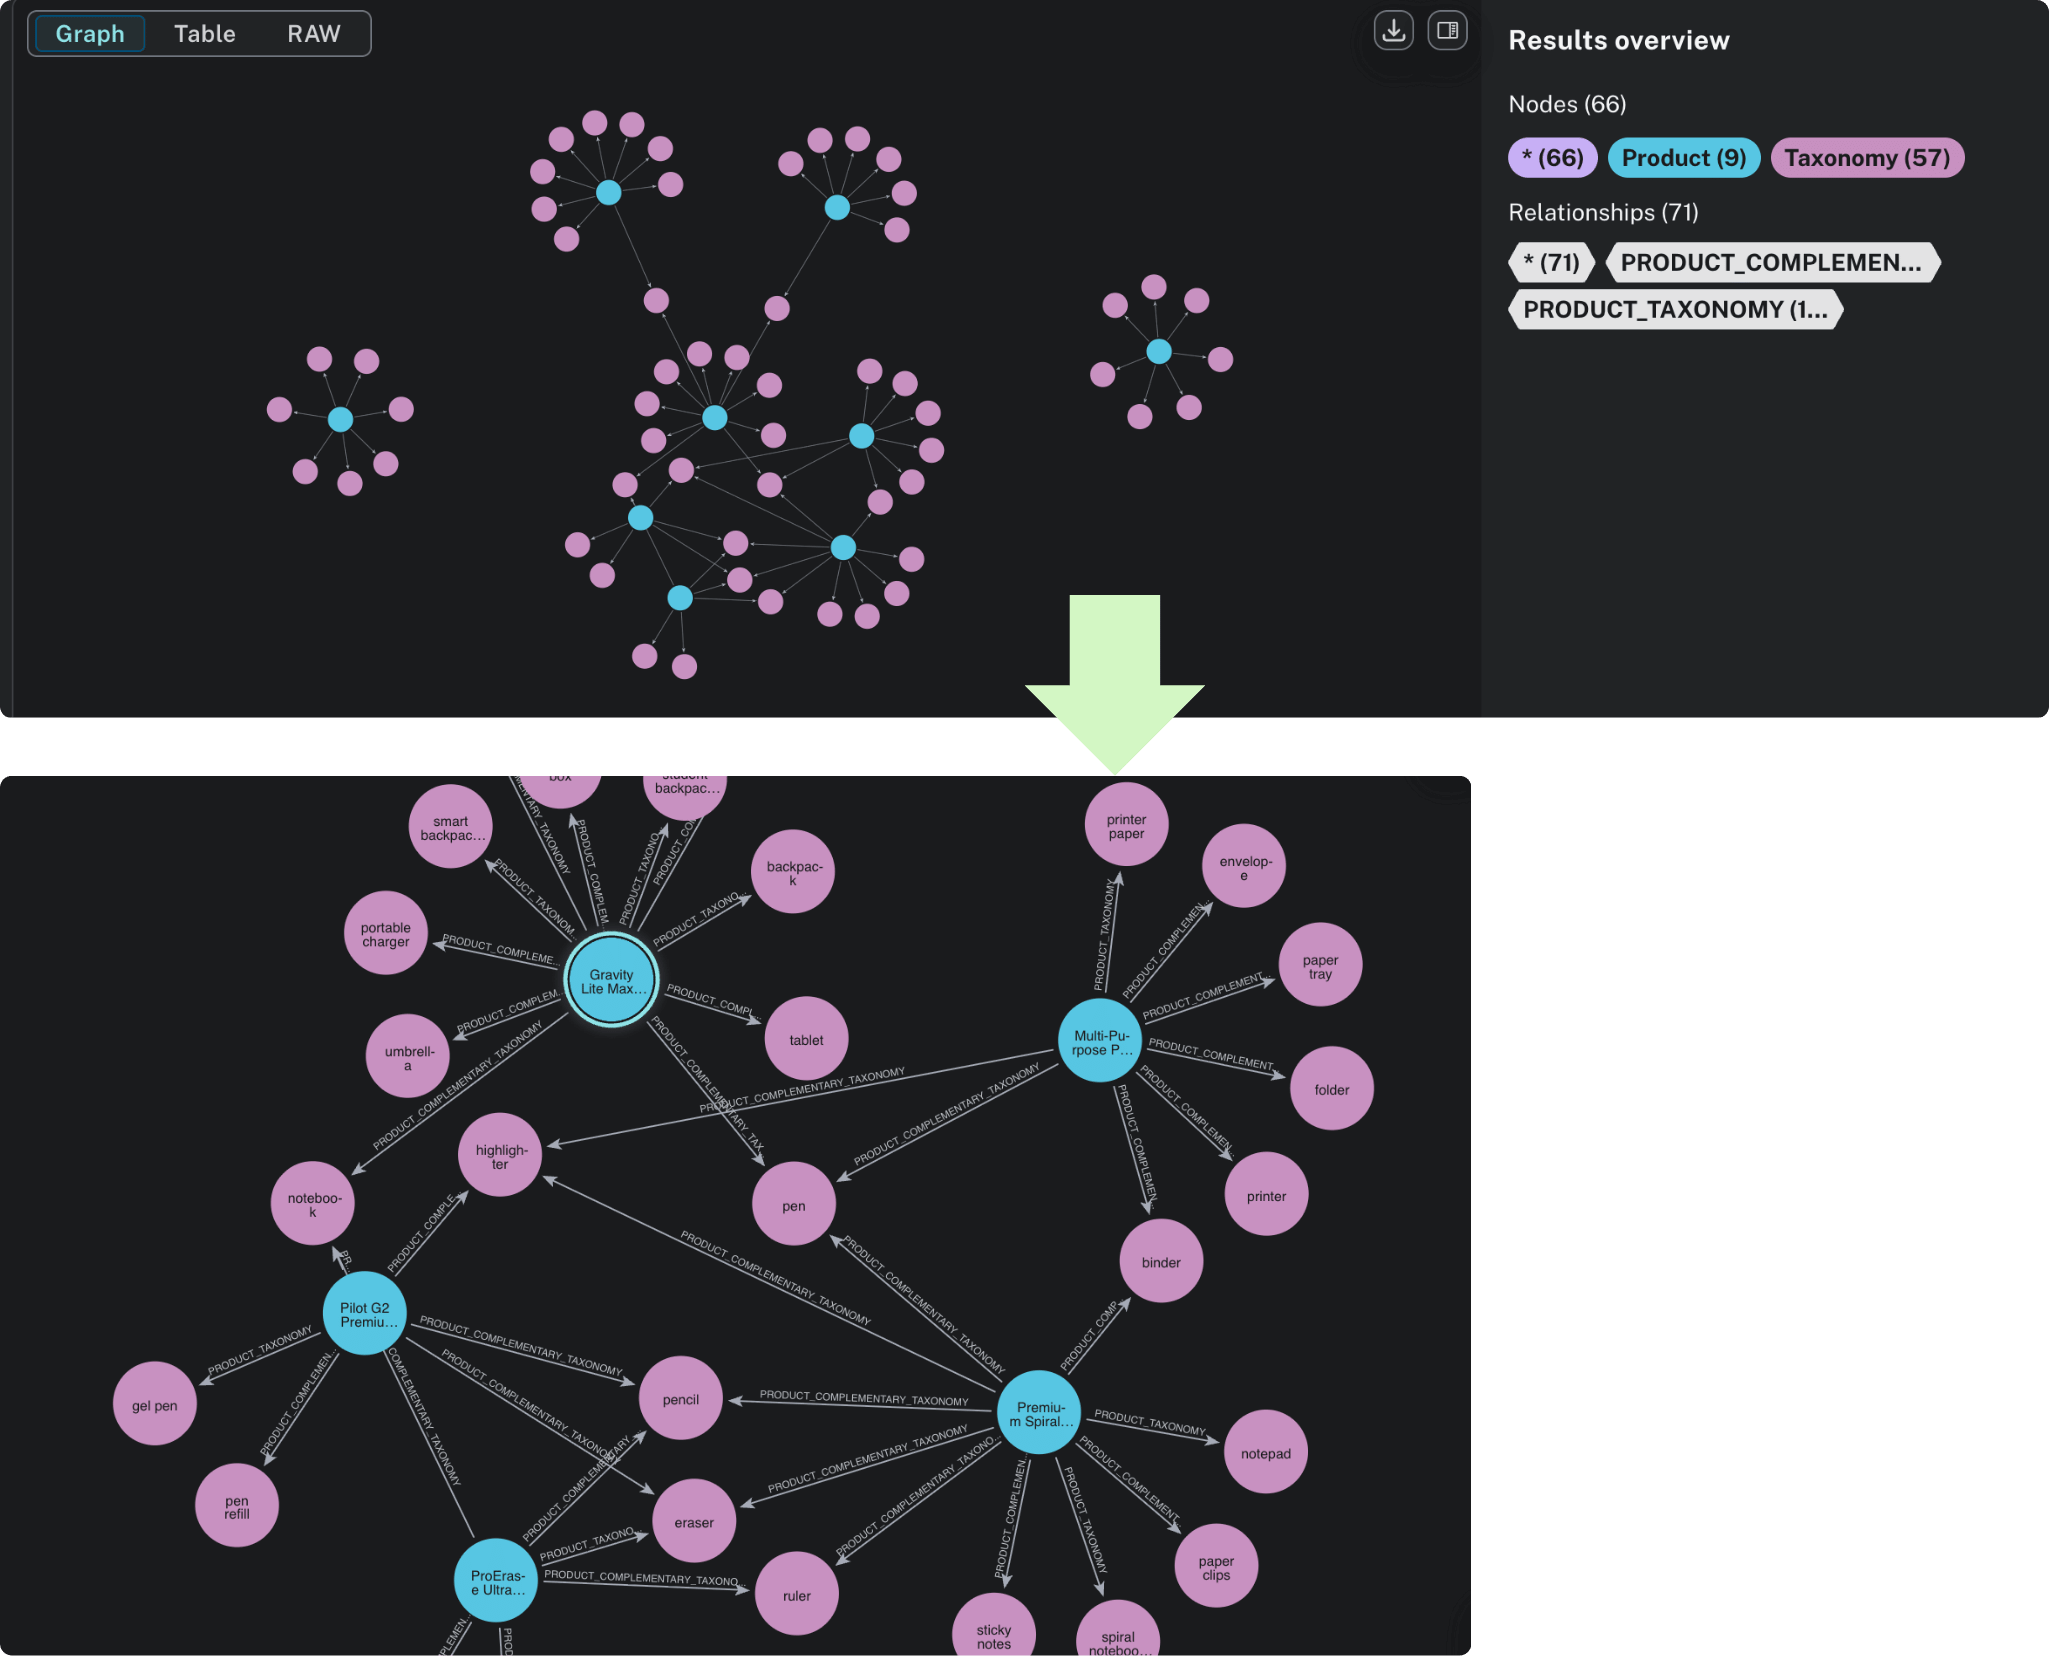Image resolution: width=2049 pixels, height=1656 pixels.
Task: Select the pen taxonomy node
Action: [792, 1206]
